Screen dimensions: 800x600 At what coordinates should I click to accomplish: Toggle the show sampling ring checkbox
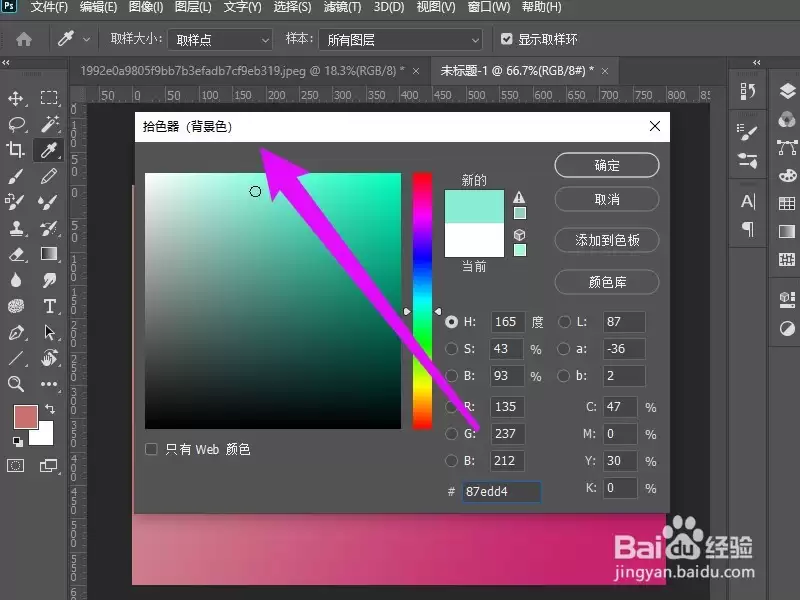[x=507, y=39]
